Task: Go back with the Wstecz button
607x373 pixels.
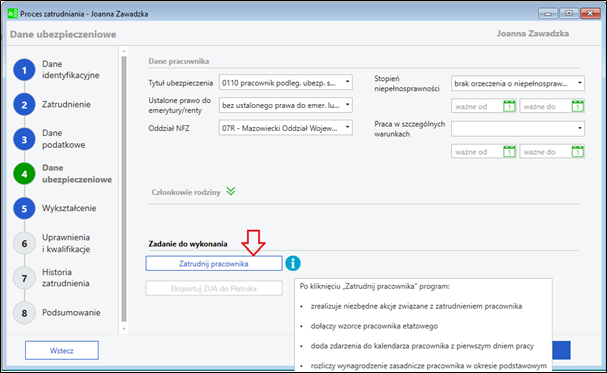Action: [62, 351]
